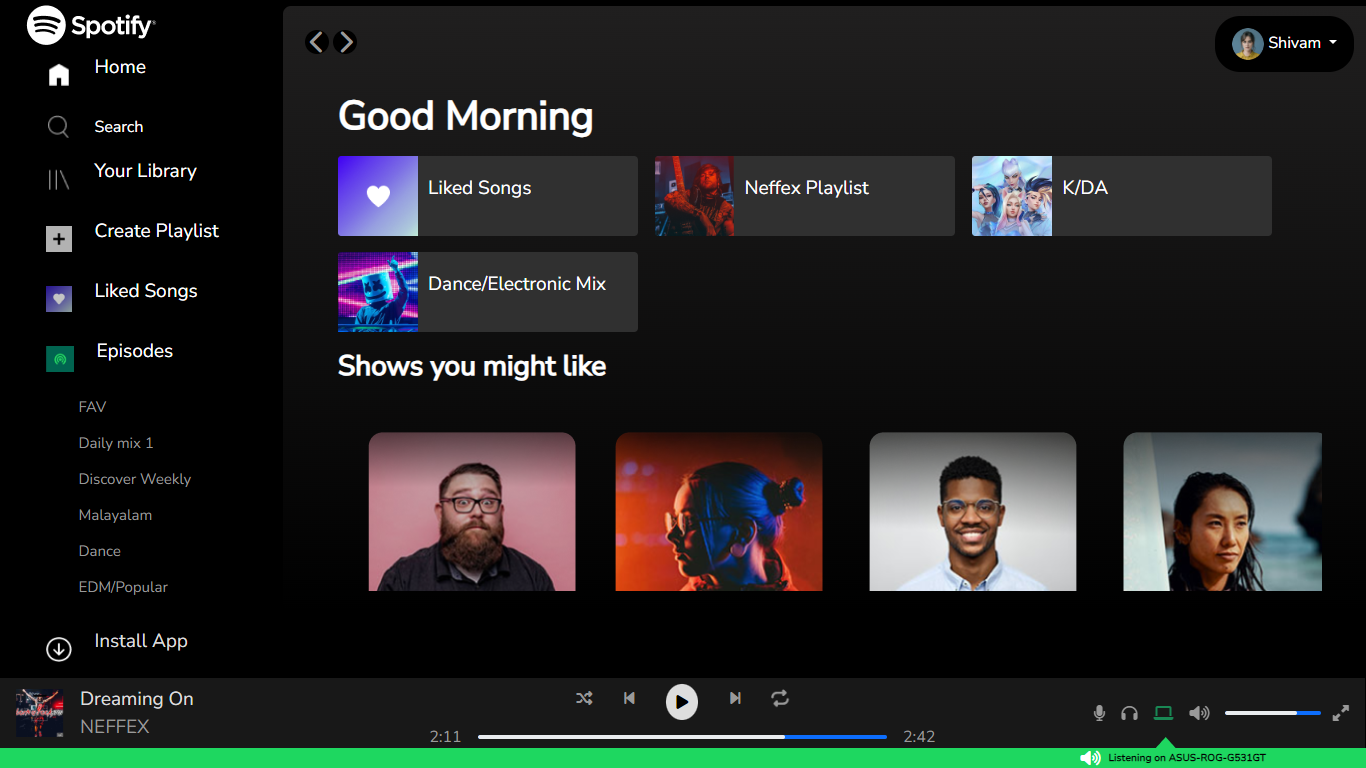Skip to previous track
This screenshot has width=1366, height=768.
tap(629, 698)
